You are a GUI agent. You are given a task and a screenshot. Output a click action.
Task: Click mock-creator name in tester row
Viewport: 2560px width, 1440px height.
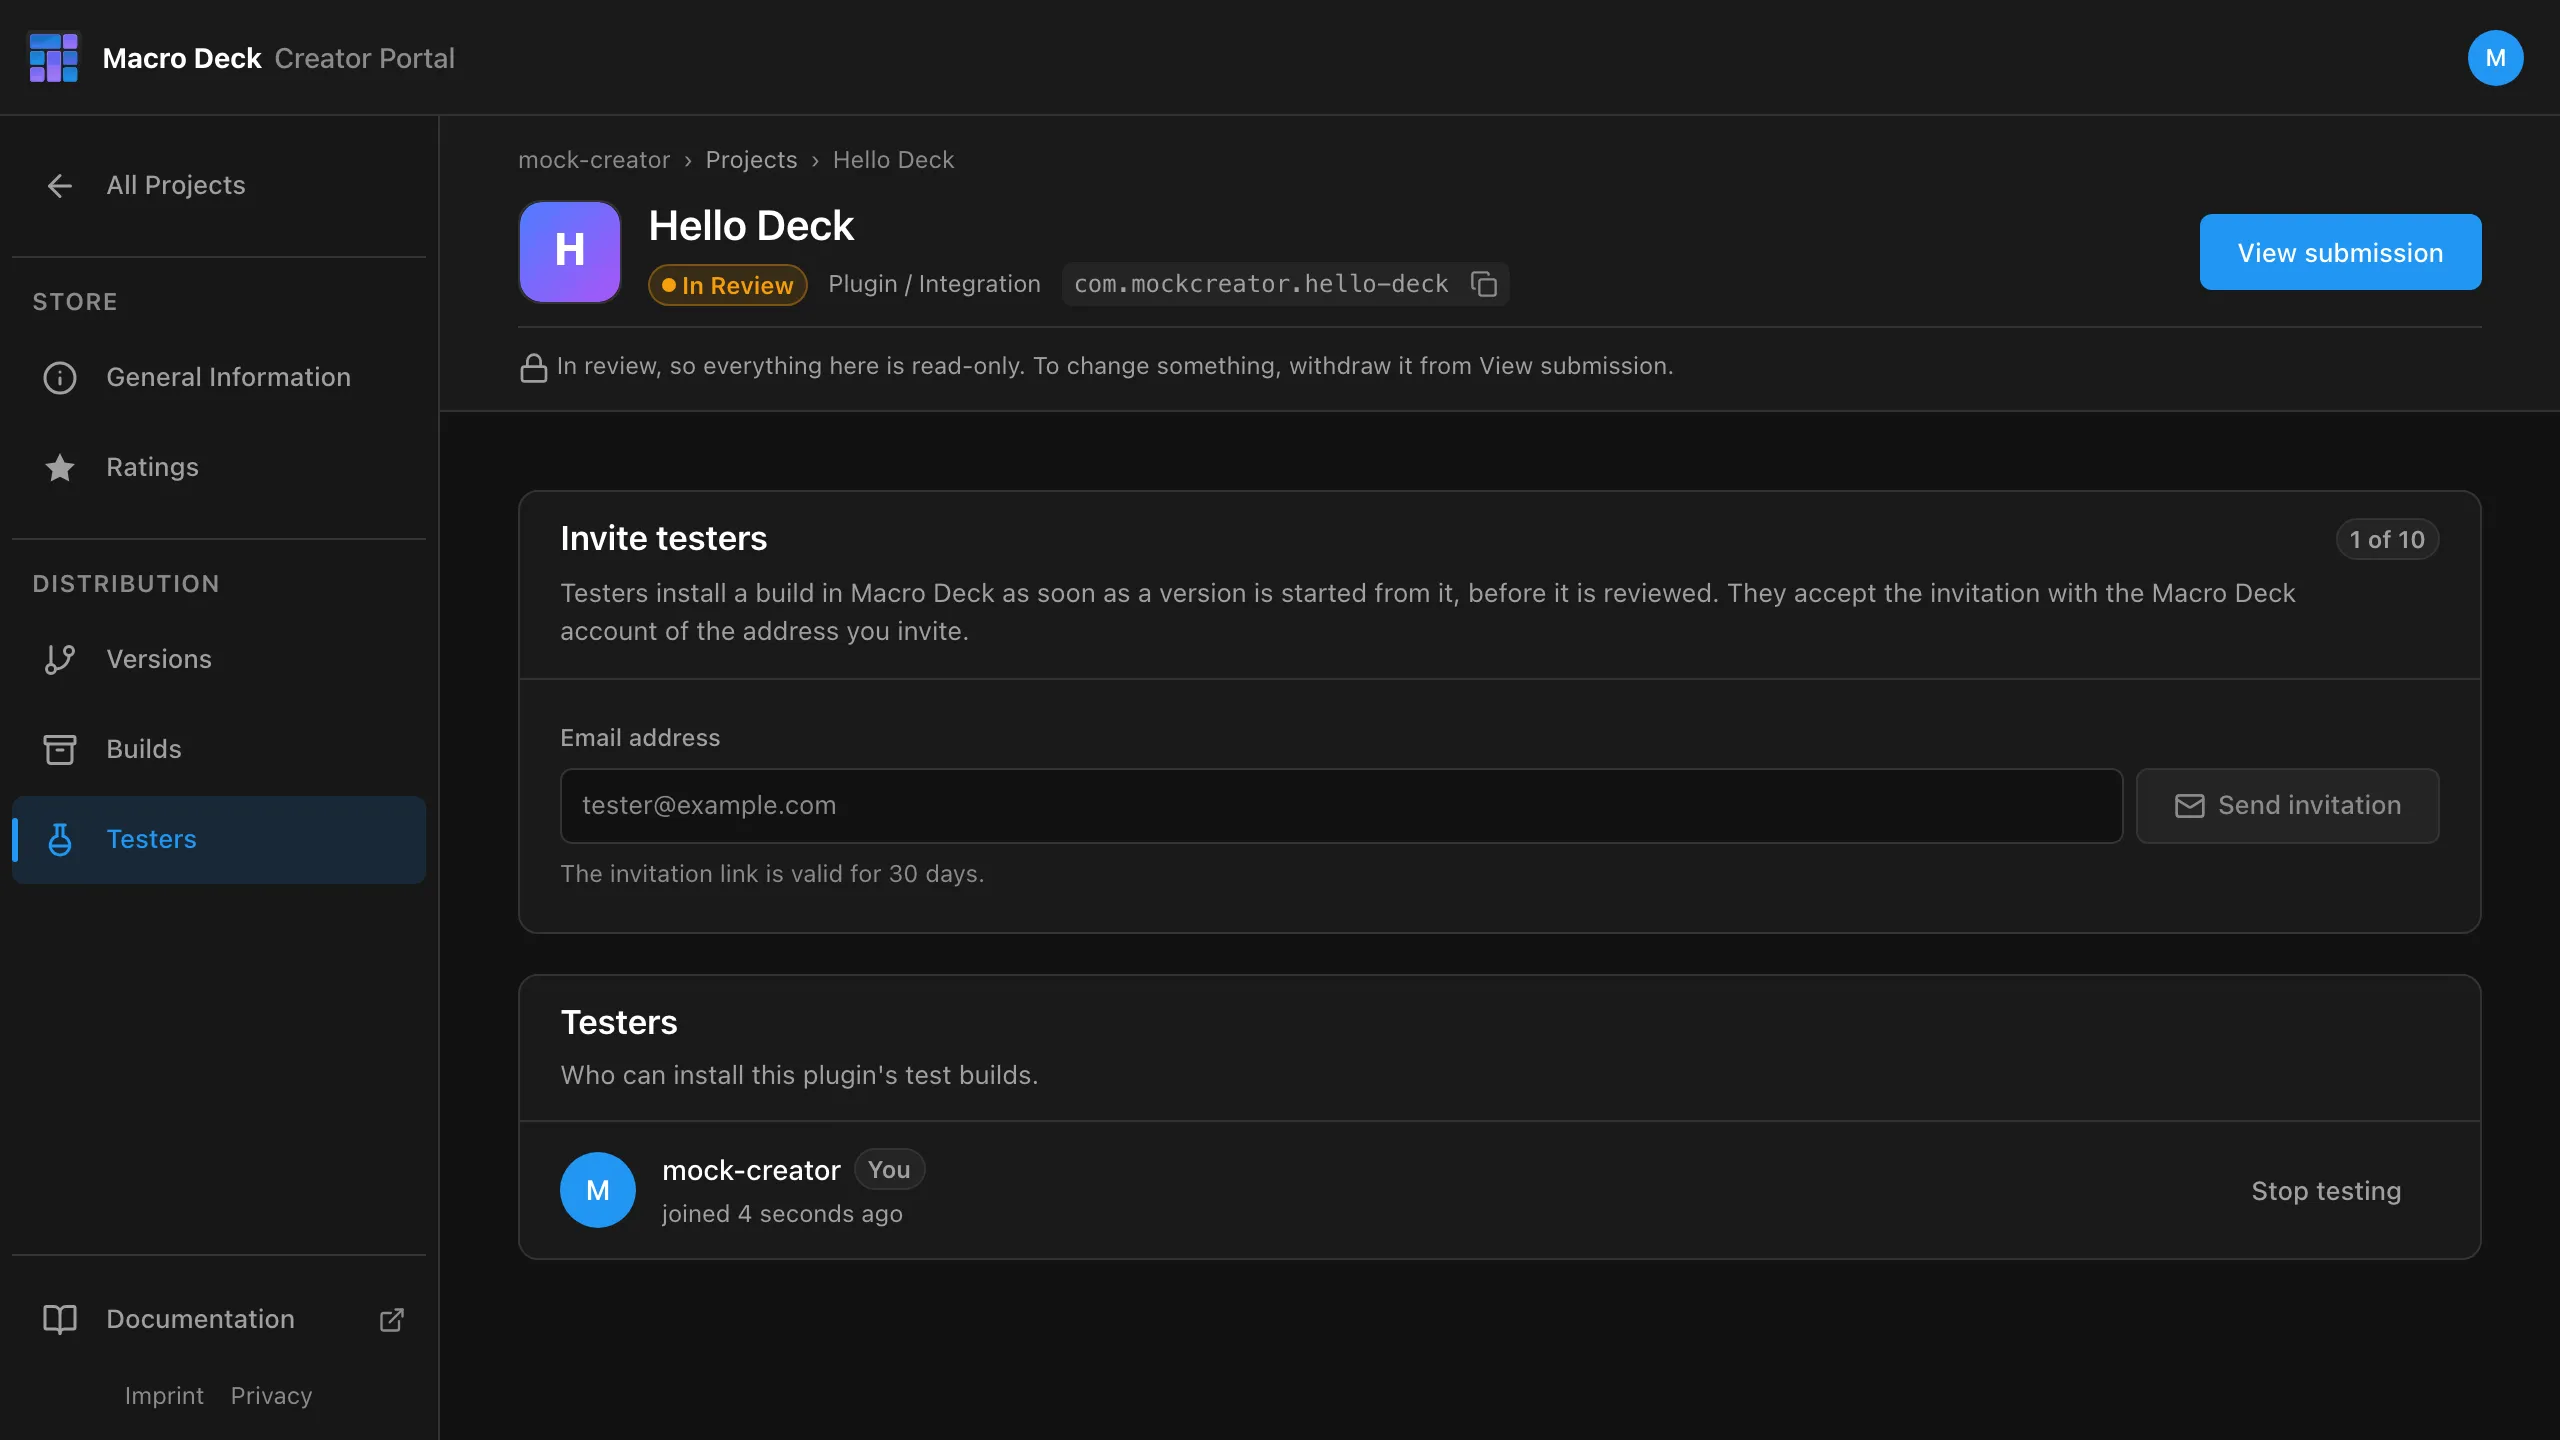point(751,1170)
